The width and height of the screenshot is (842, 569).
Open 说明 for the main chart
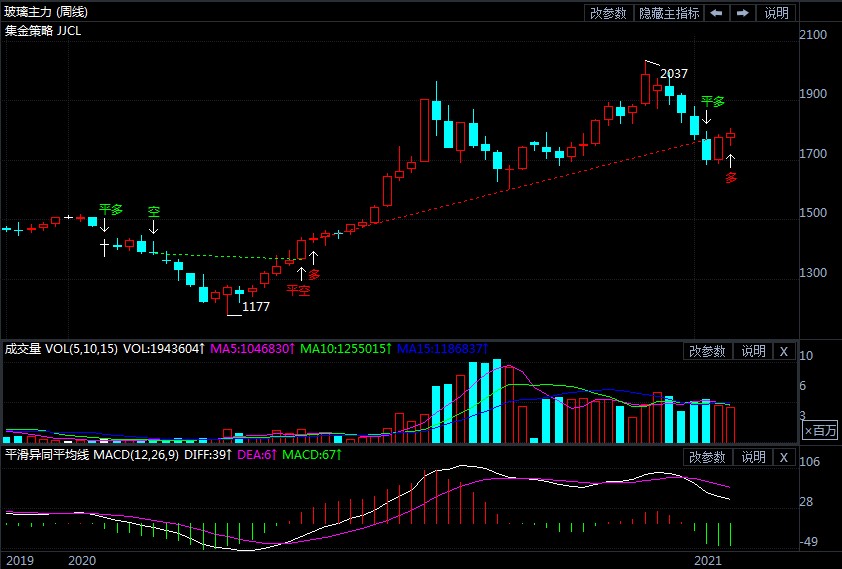776,13
